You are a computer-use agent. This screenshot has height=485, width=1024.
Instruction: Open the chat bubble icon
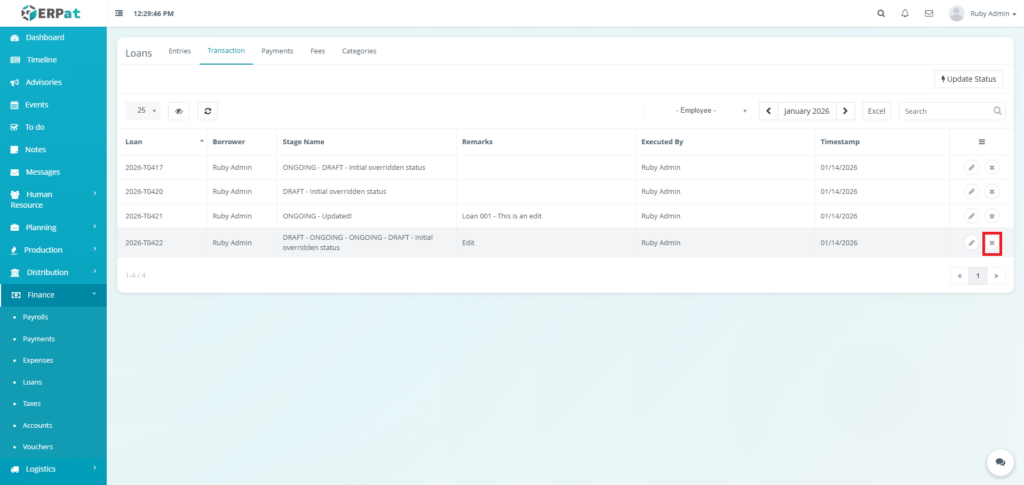point(1000,462)
